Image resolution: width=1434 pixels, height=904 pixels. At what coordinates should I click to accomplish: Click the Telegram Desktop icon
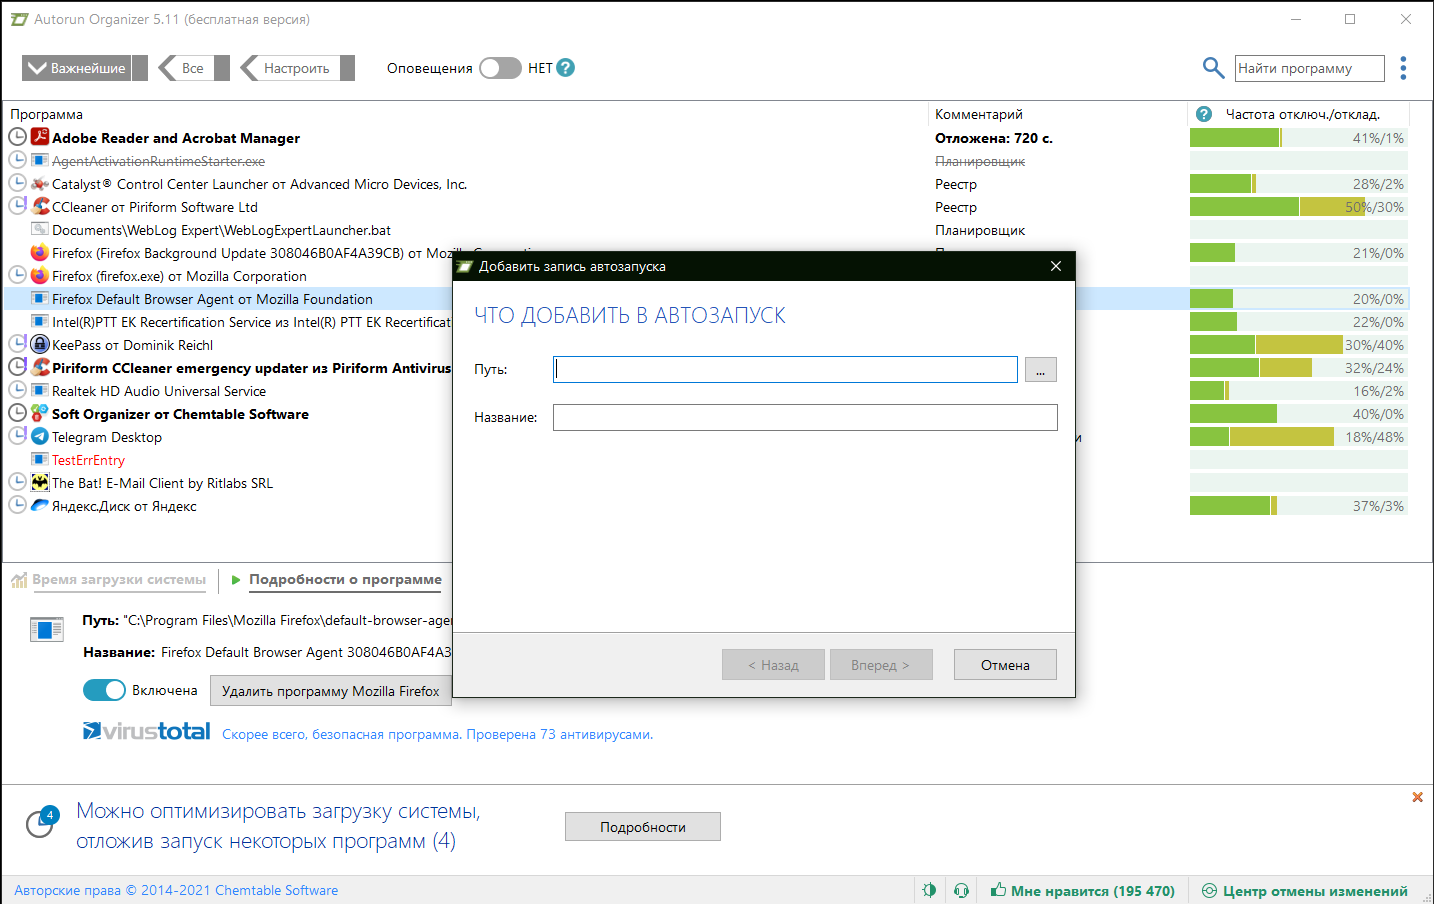(40, 436)
